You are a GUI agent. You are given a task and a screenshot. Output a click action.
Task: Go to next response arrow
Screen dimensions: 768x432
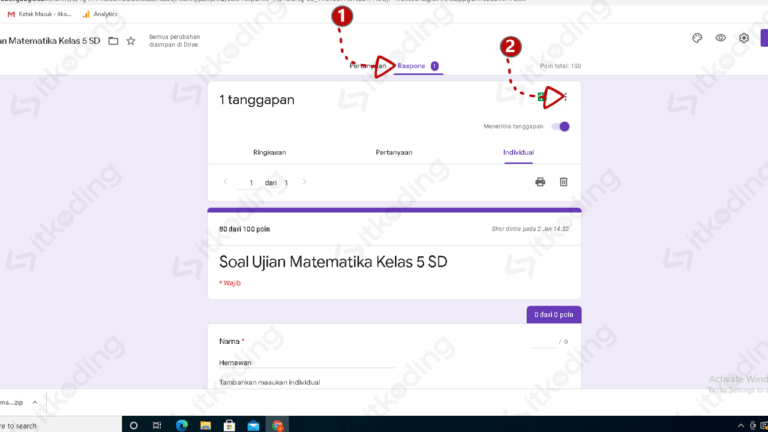point(304,182)
